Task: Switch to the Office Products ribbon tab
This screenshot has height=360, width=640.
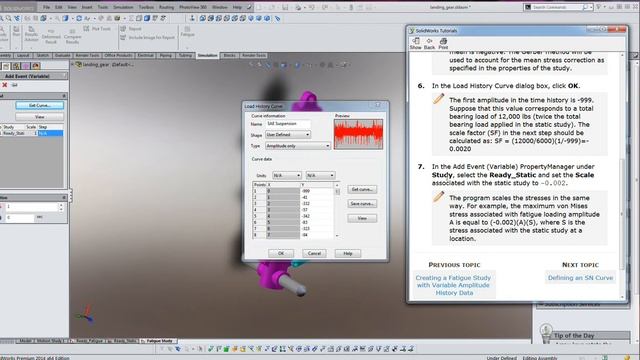Action: pos(118,56)
